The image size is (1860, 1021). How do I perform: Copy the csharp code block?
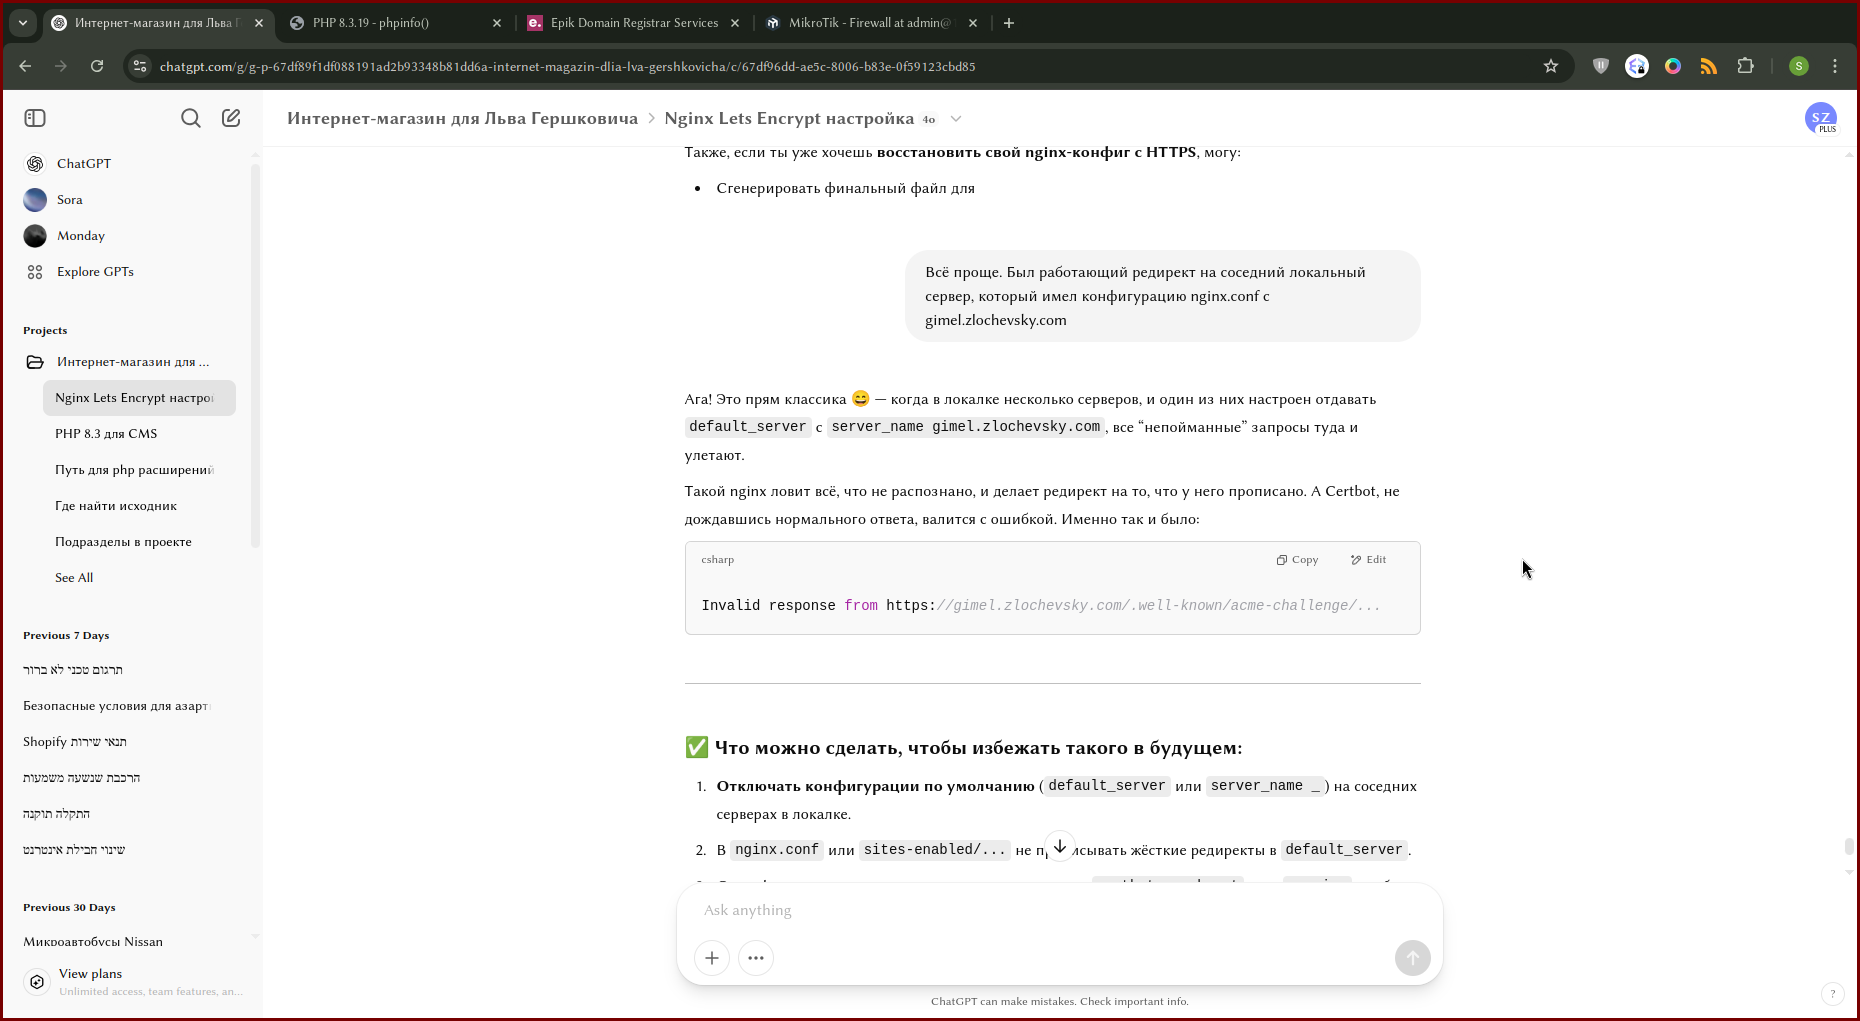[x=1297, y=560]
